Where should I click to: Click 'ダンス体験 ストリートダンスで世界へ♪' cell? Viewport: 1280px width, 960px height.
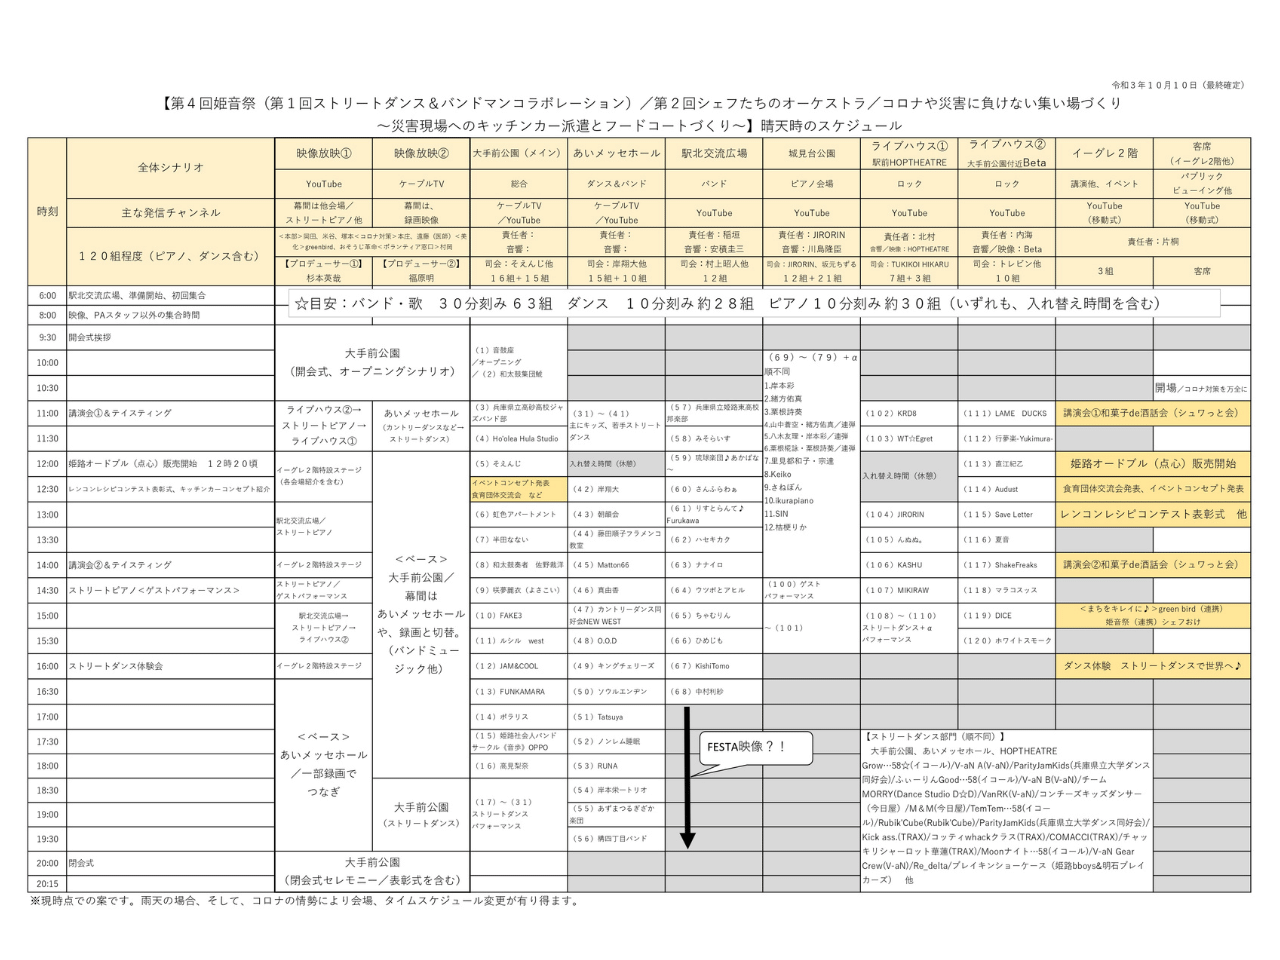pos(1153,666)
